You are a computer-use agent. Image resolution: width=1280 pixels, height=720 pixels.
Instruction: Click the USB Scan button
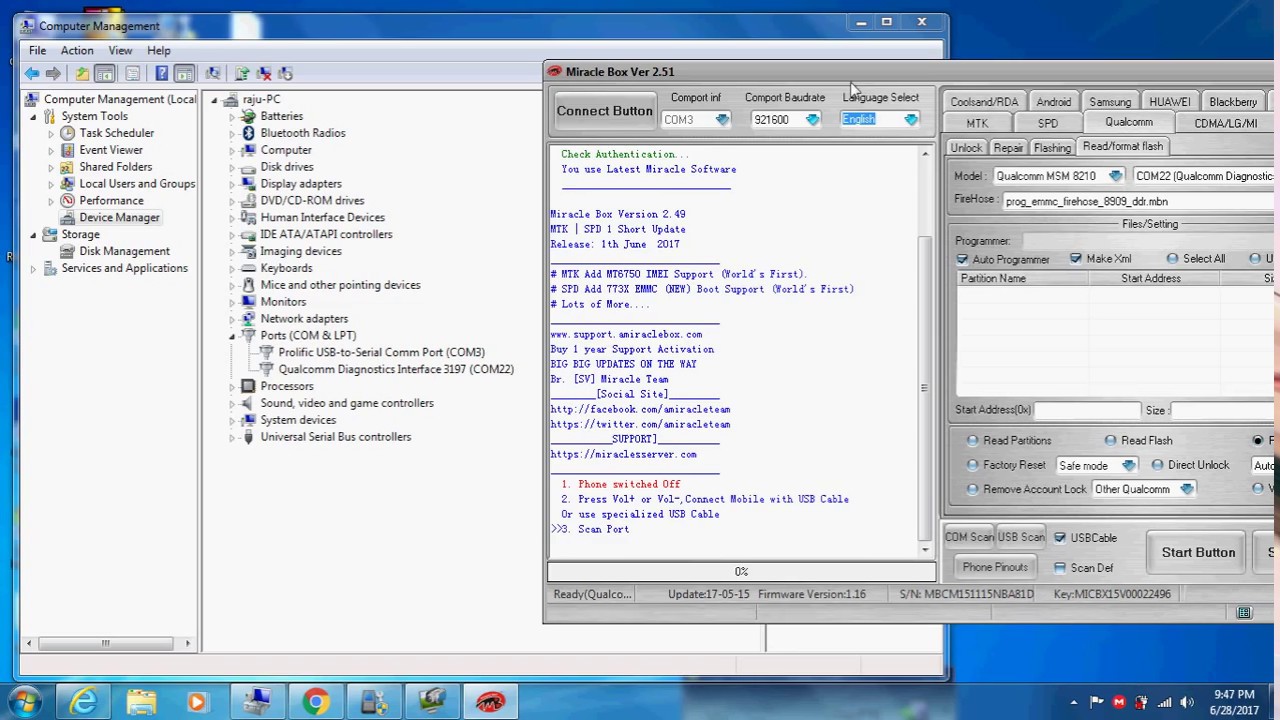(x=1021, y=538)
